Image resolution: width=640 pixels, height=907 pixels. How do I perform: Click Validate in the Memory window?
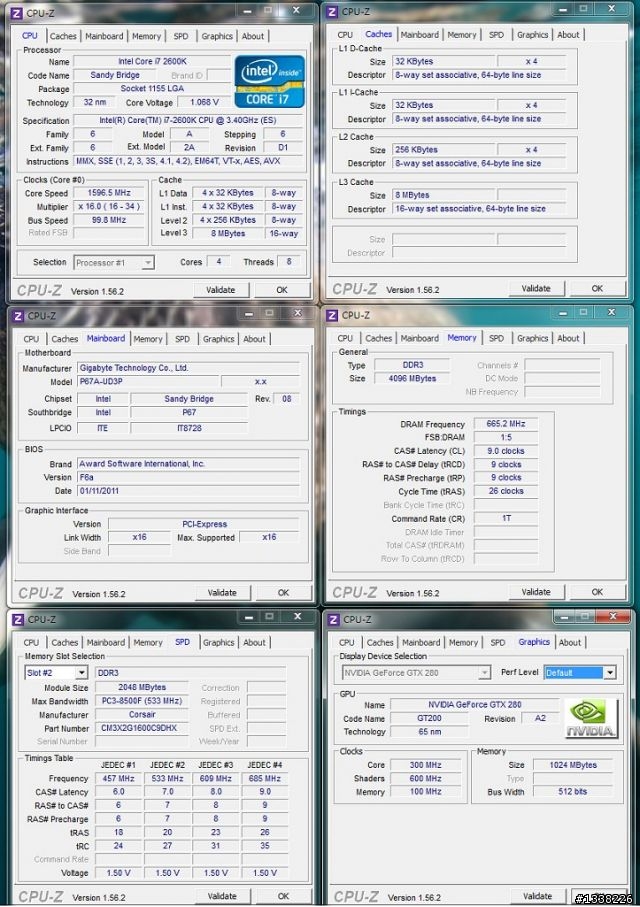click(536, 592)
